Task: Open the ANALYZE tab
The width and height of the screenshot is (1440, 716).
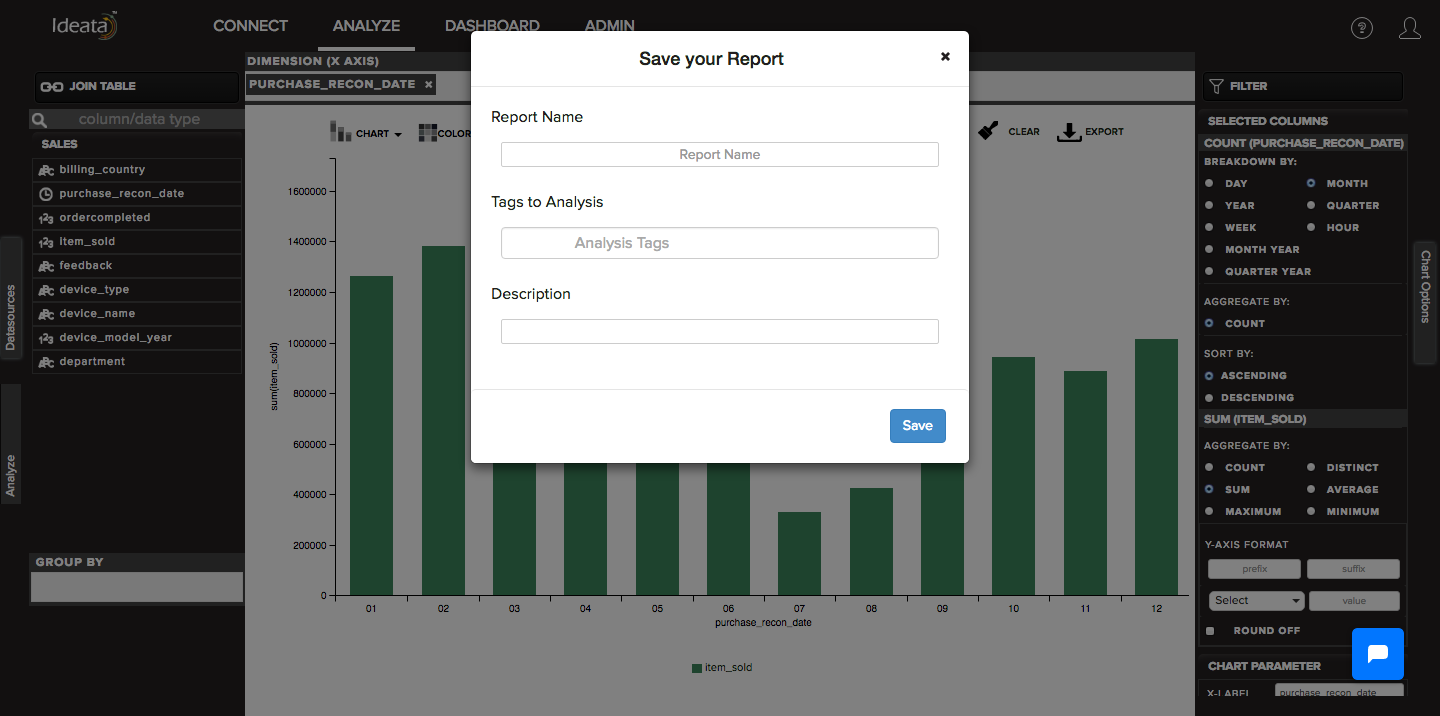Action: pyautogui.click(x=366, y=26)
